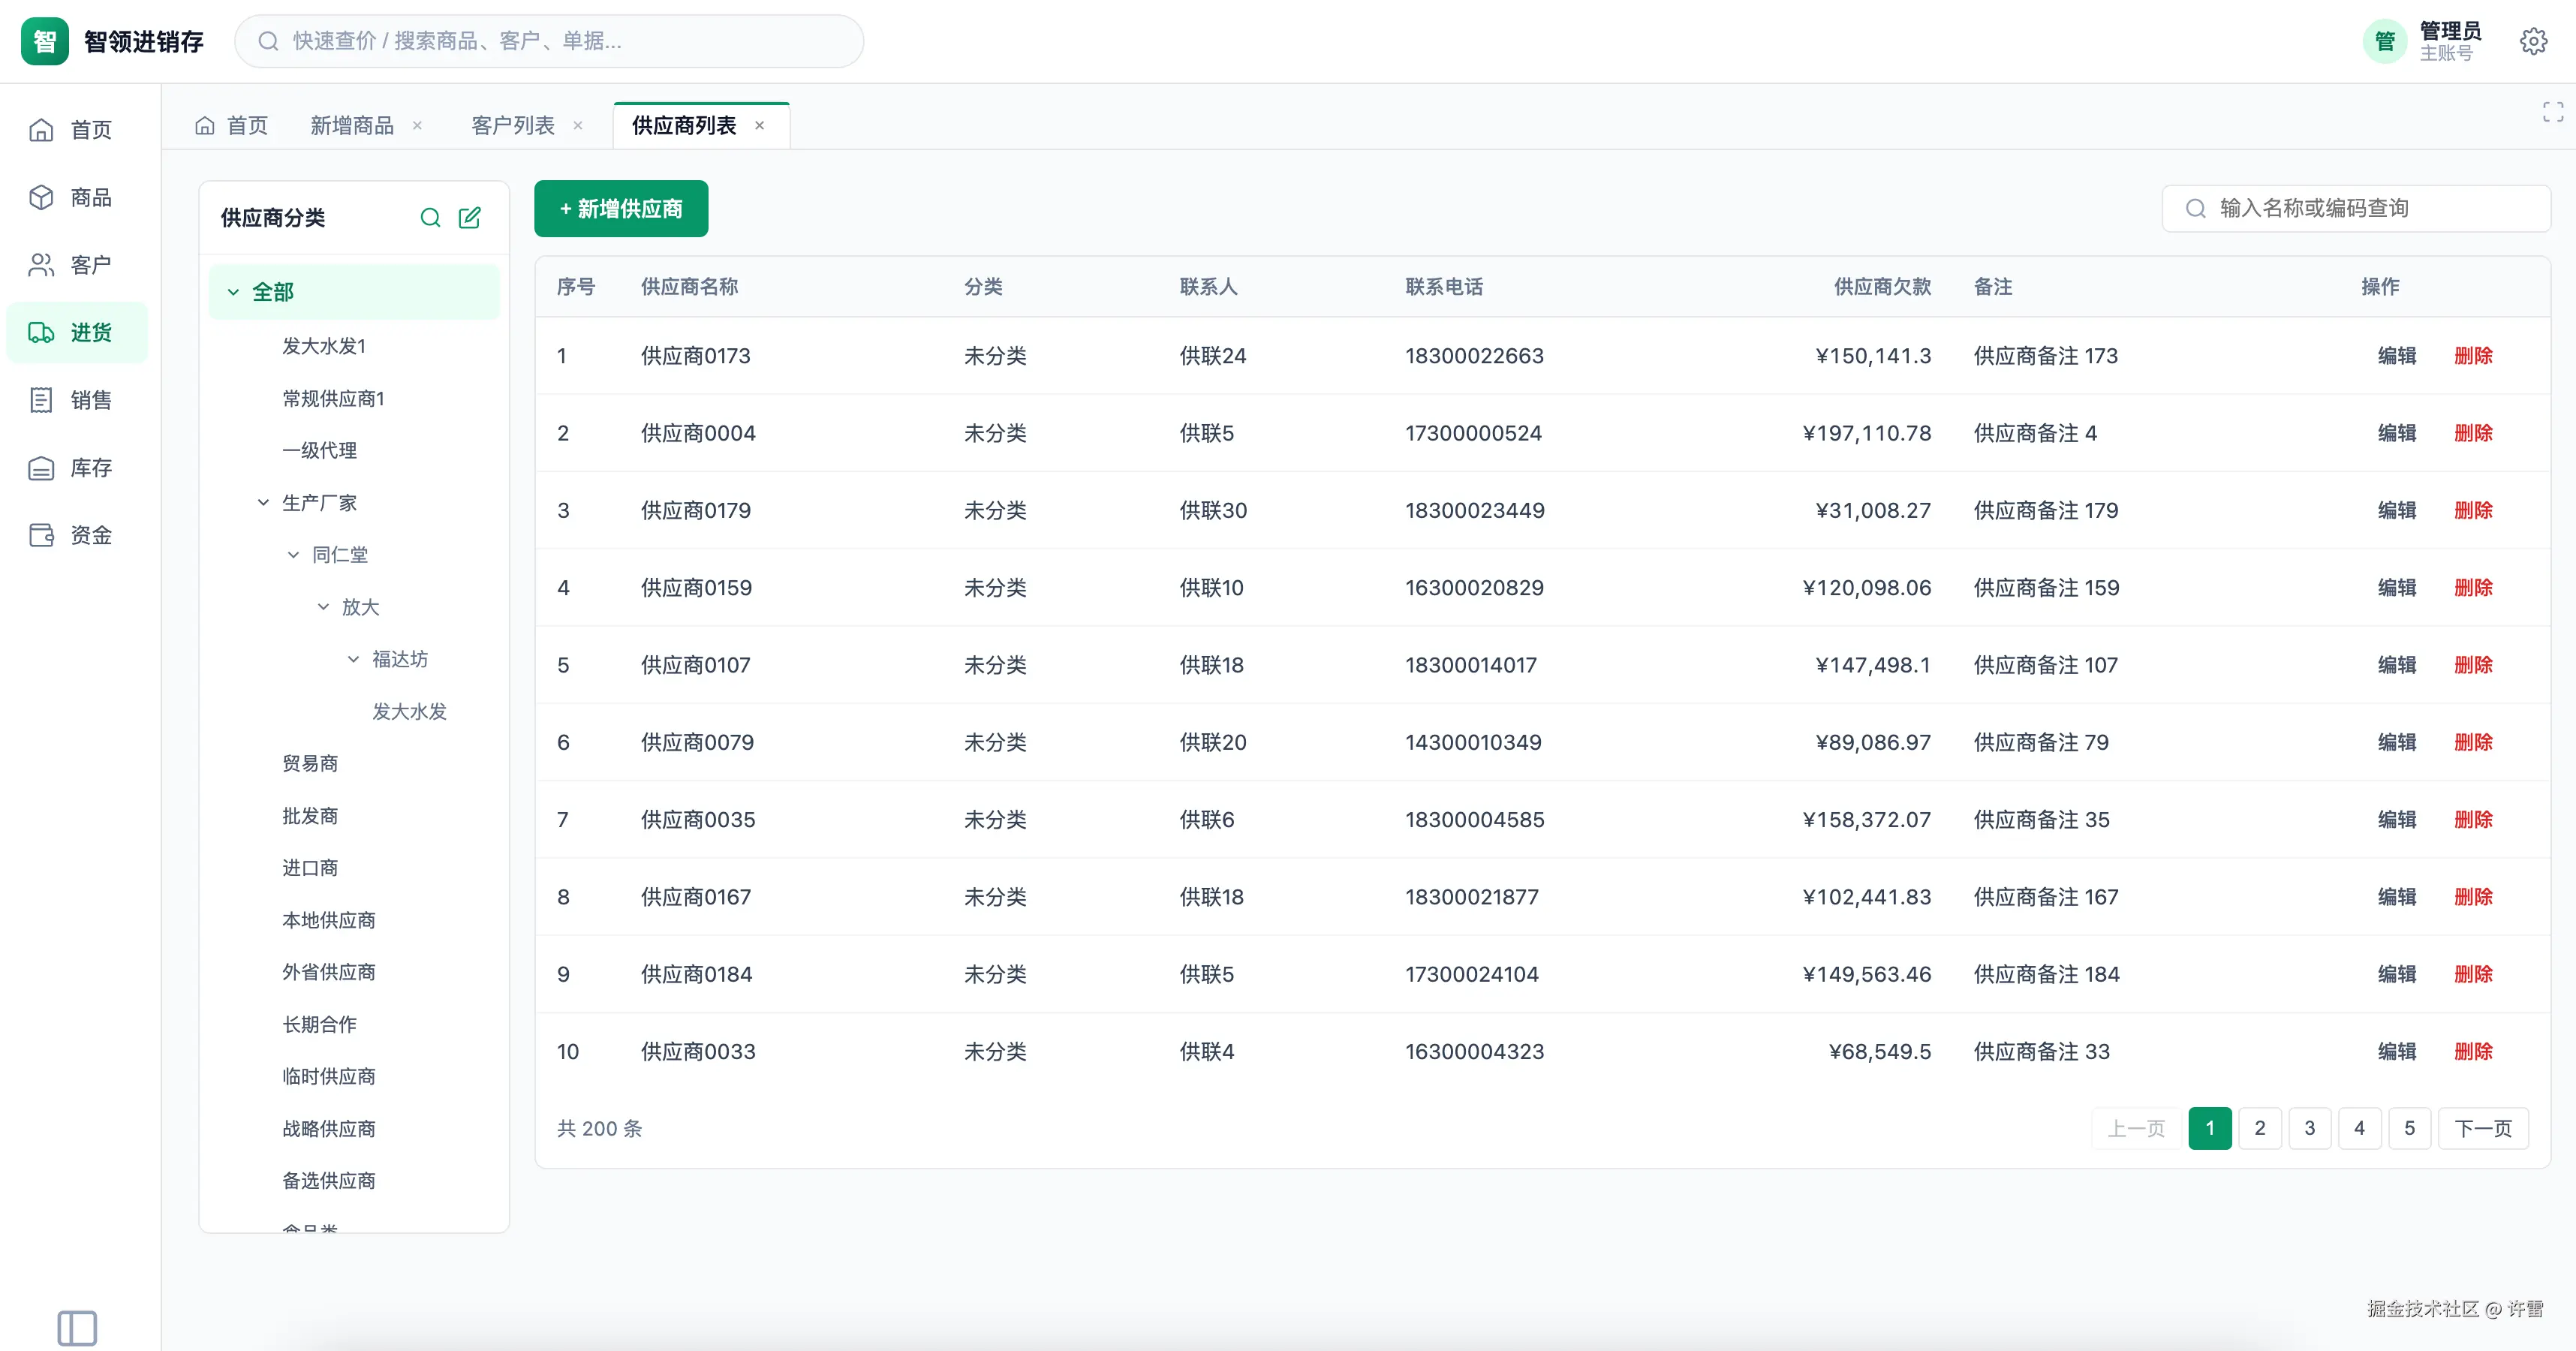Click the 供应商欠款 column header
Viewport: 2576px width, 1351px height.
click(x=1882, y=286)
